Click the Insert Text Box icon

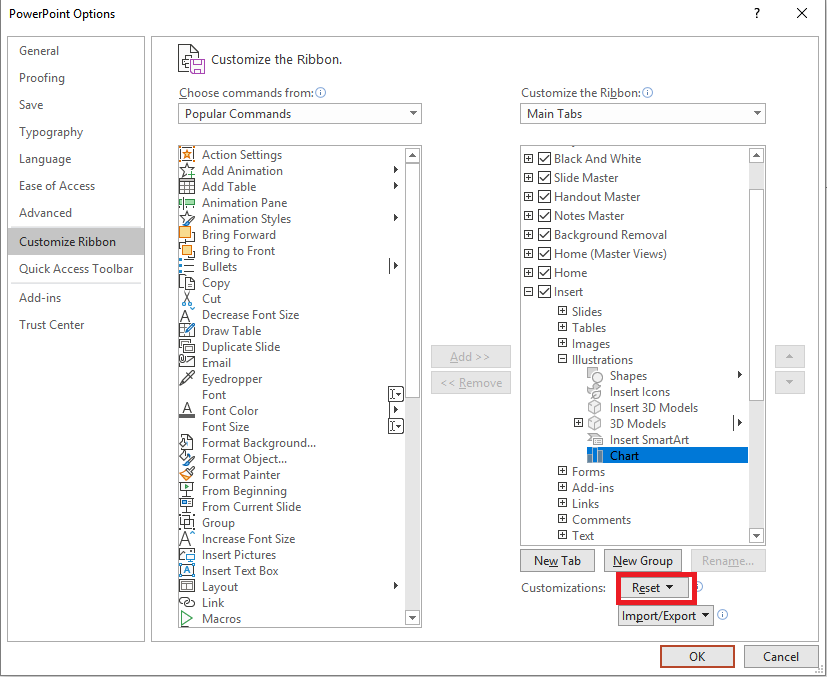point(187,570)
